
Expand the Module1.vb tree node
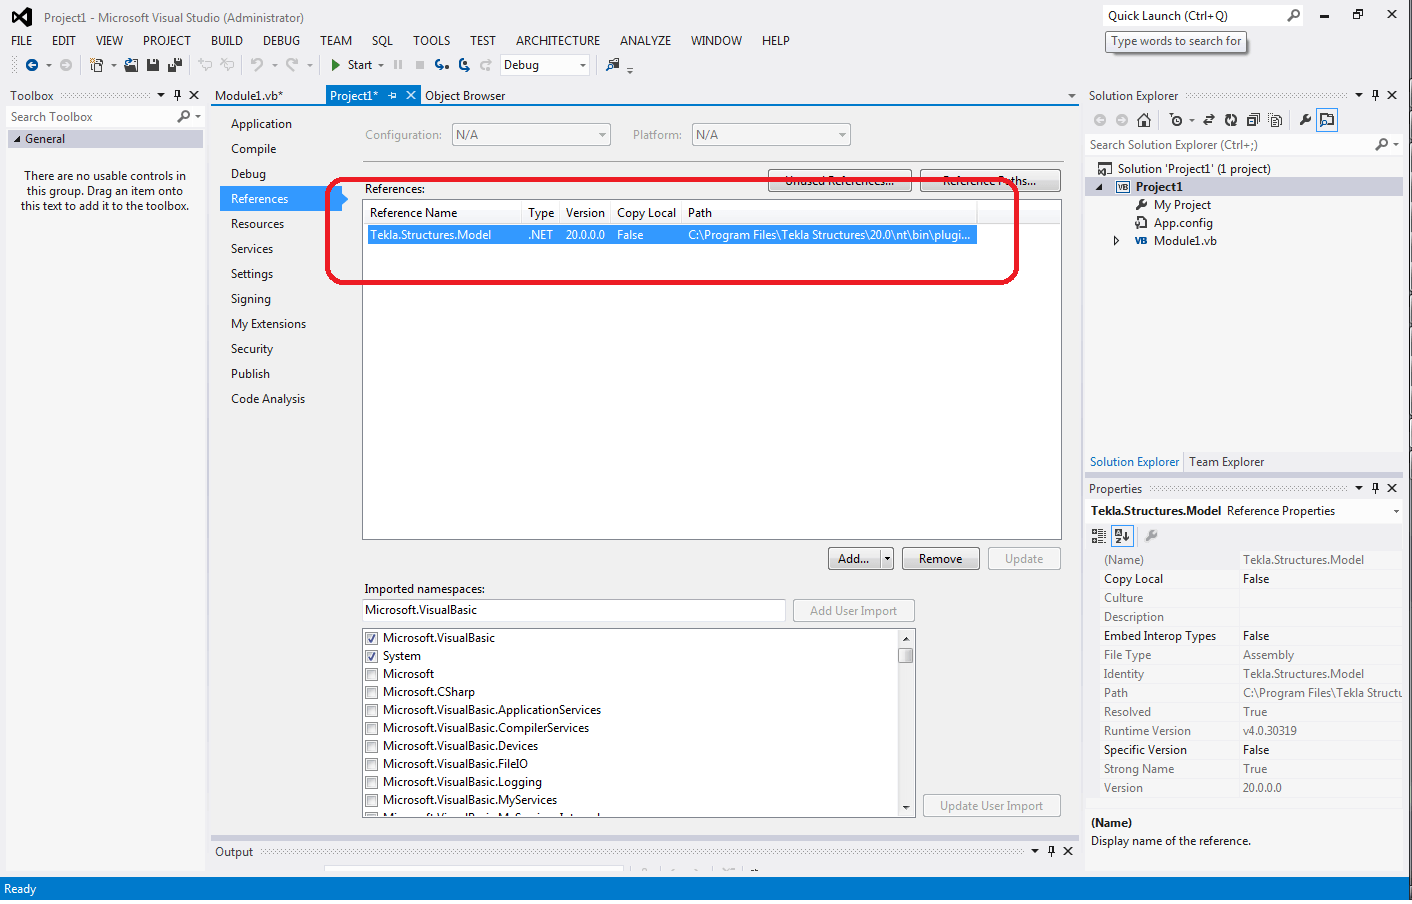point(1116,241)
